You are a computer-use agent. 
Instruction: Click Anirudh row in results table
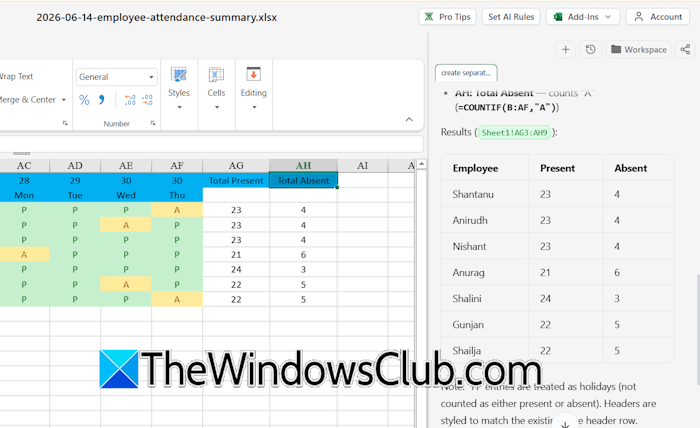click(557, 220)
